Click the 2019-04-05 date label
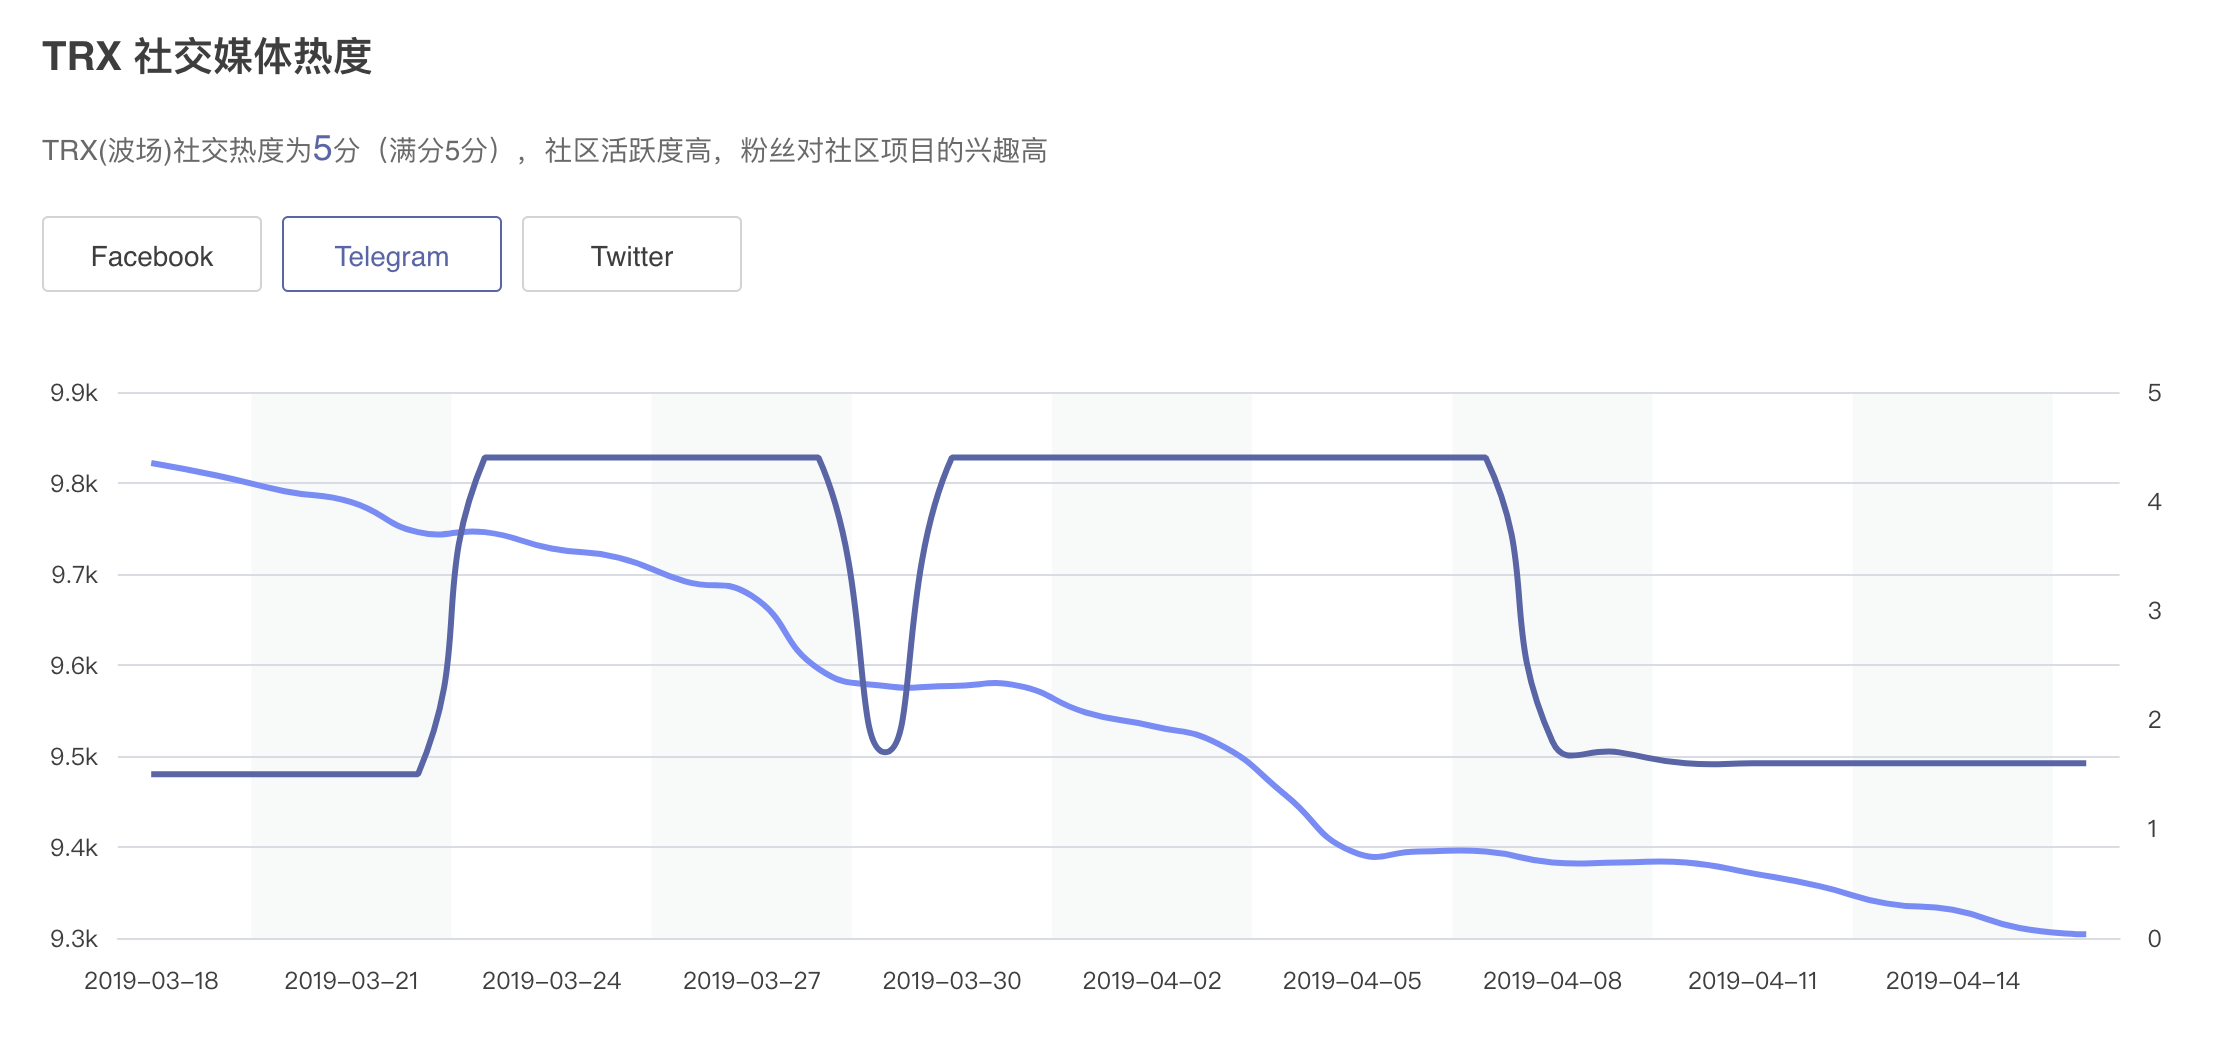 point(1352,981)
